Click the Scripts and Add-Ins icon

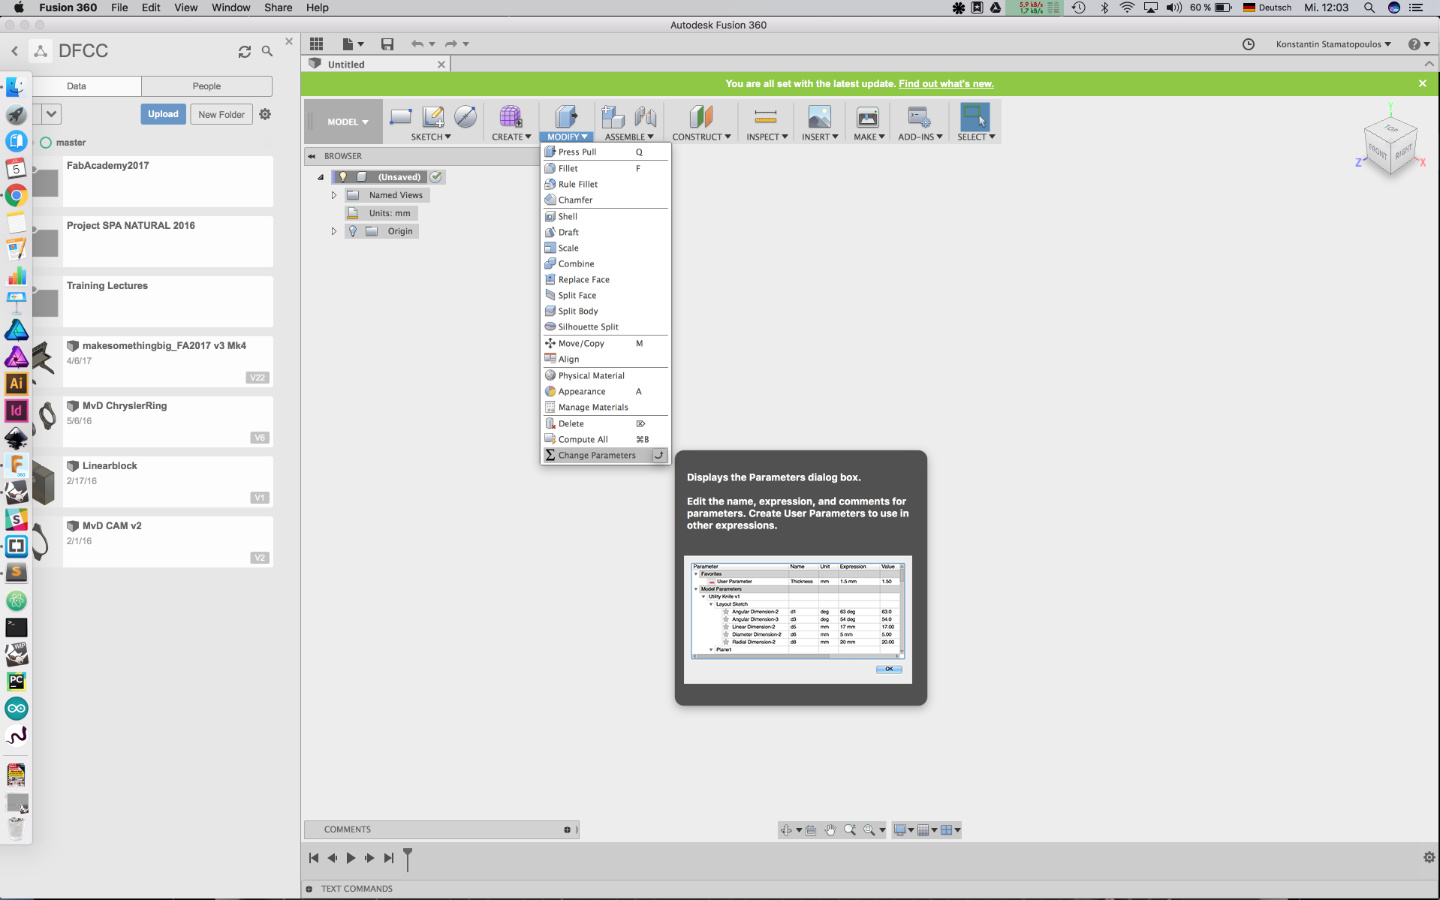click(919, 117)
